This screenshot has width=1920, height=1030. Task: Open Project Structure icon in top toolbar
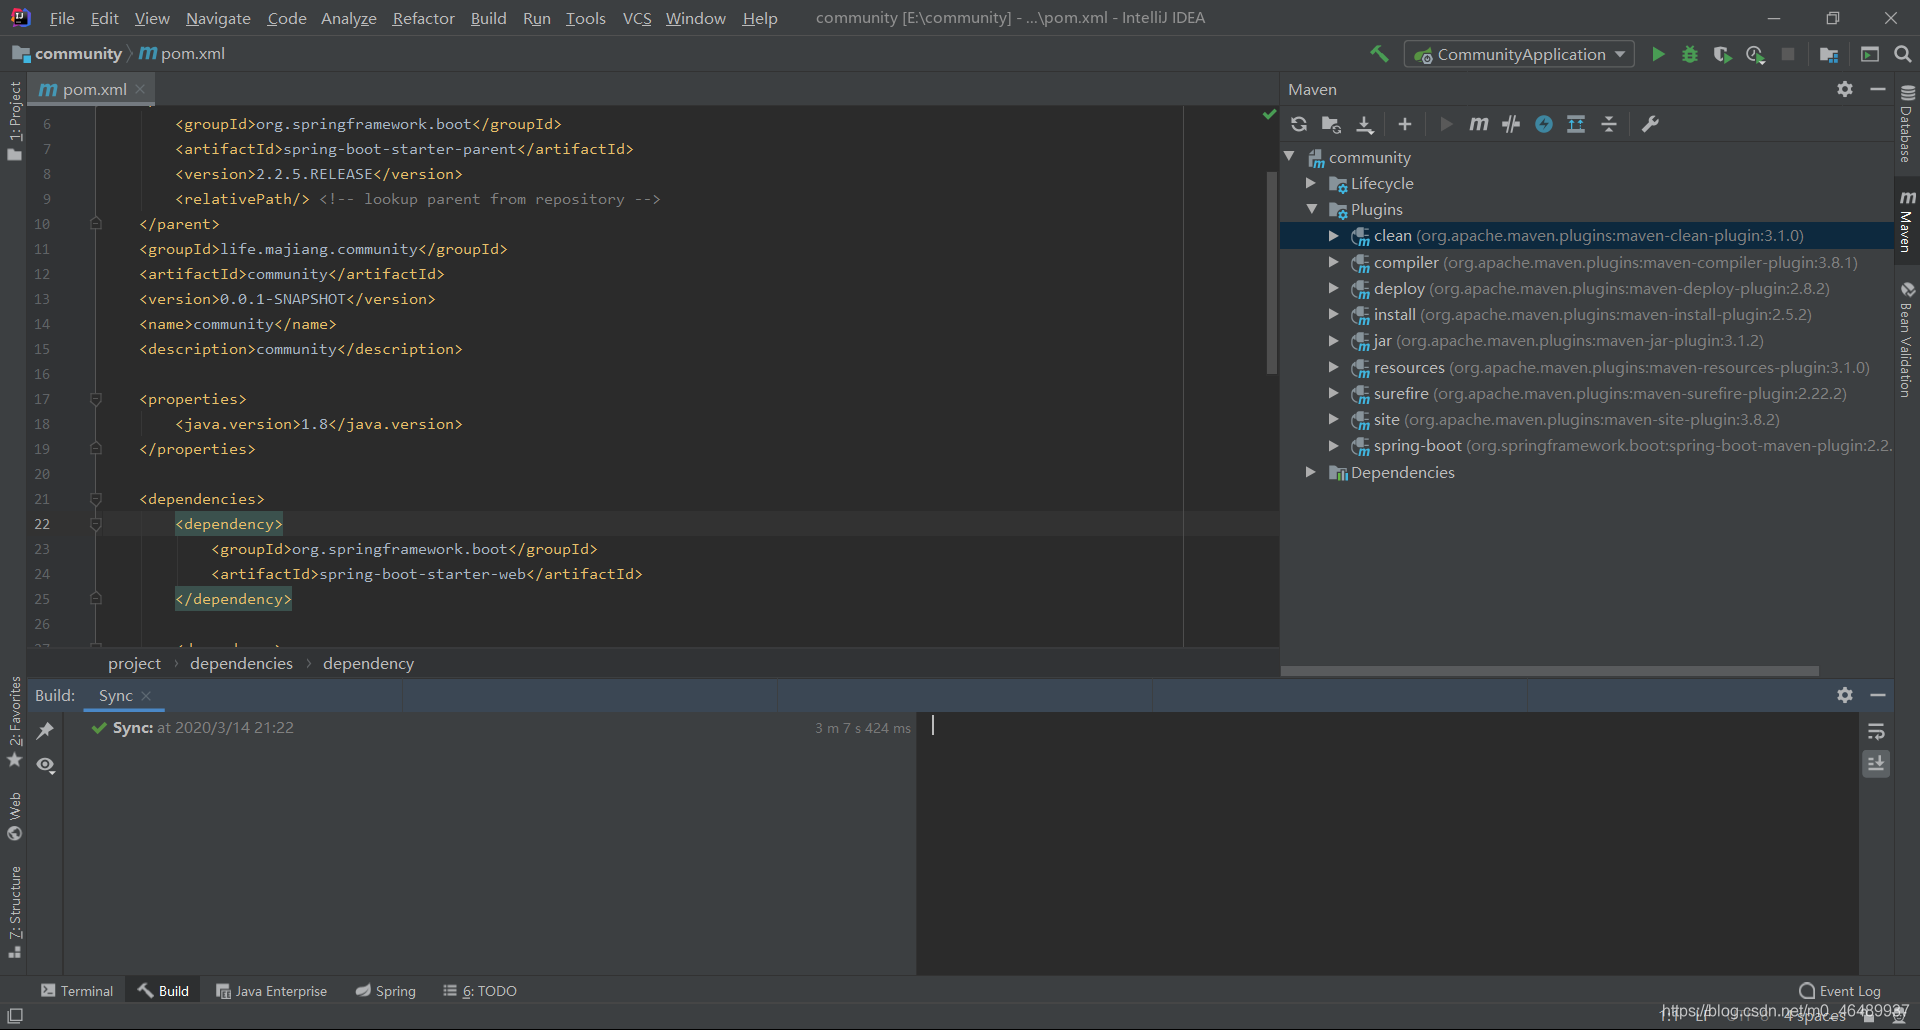(1829, 54)
